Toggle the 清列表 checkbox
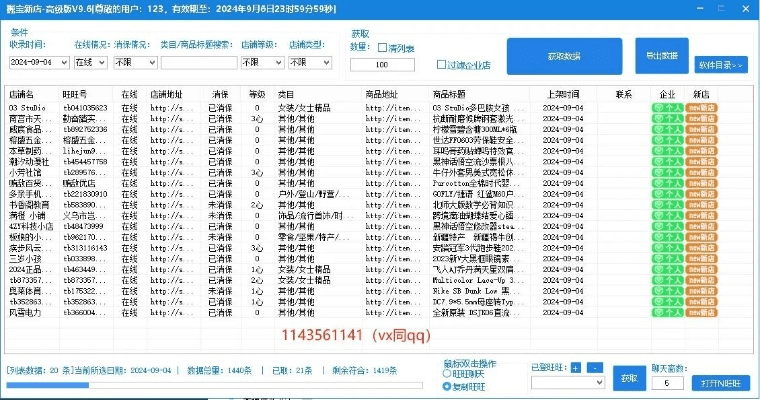The width and height of the screenshot is (760, 400). pos(382,48)
